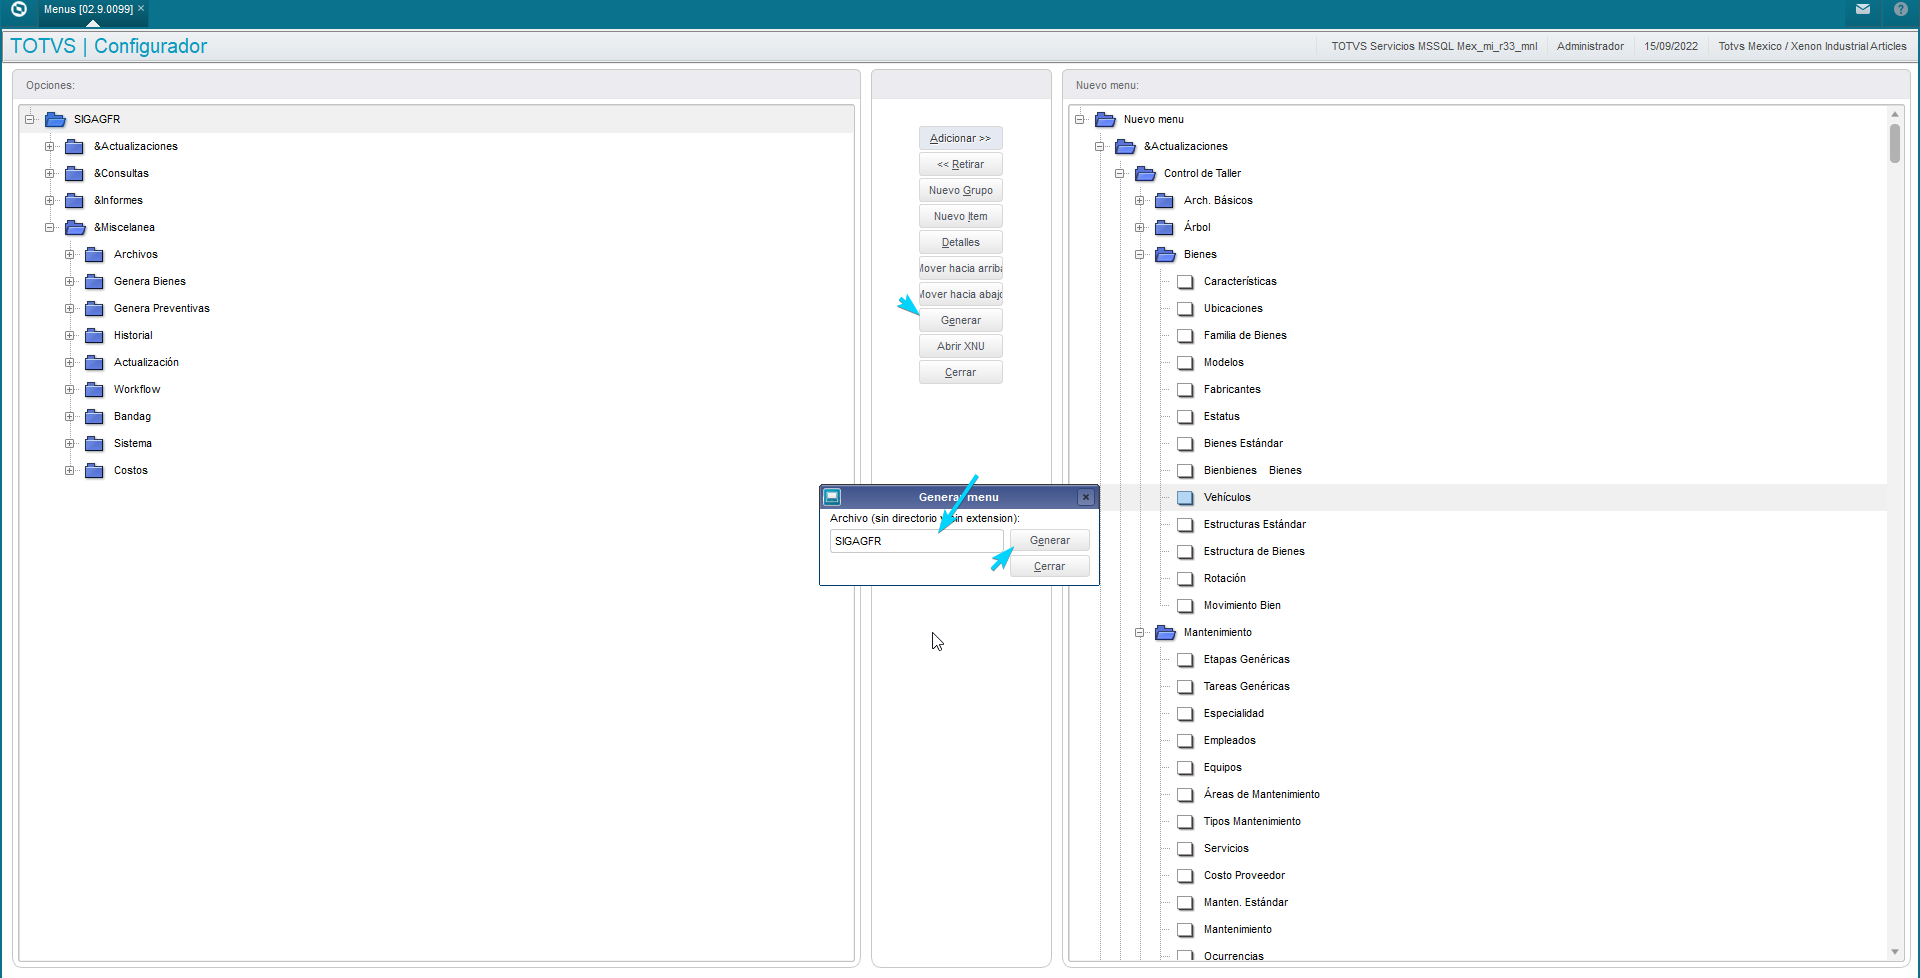
Task: Click the Ubicaciones item icon
Action: point(1185,308)
